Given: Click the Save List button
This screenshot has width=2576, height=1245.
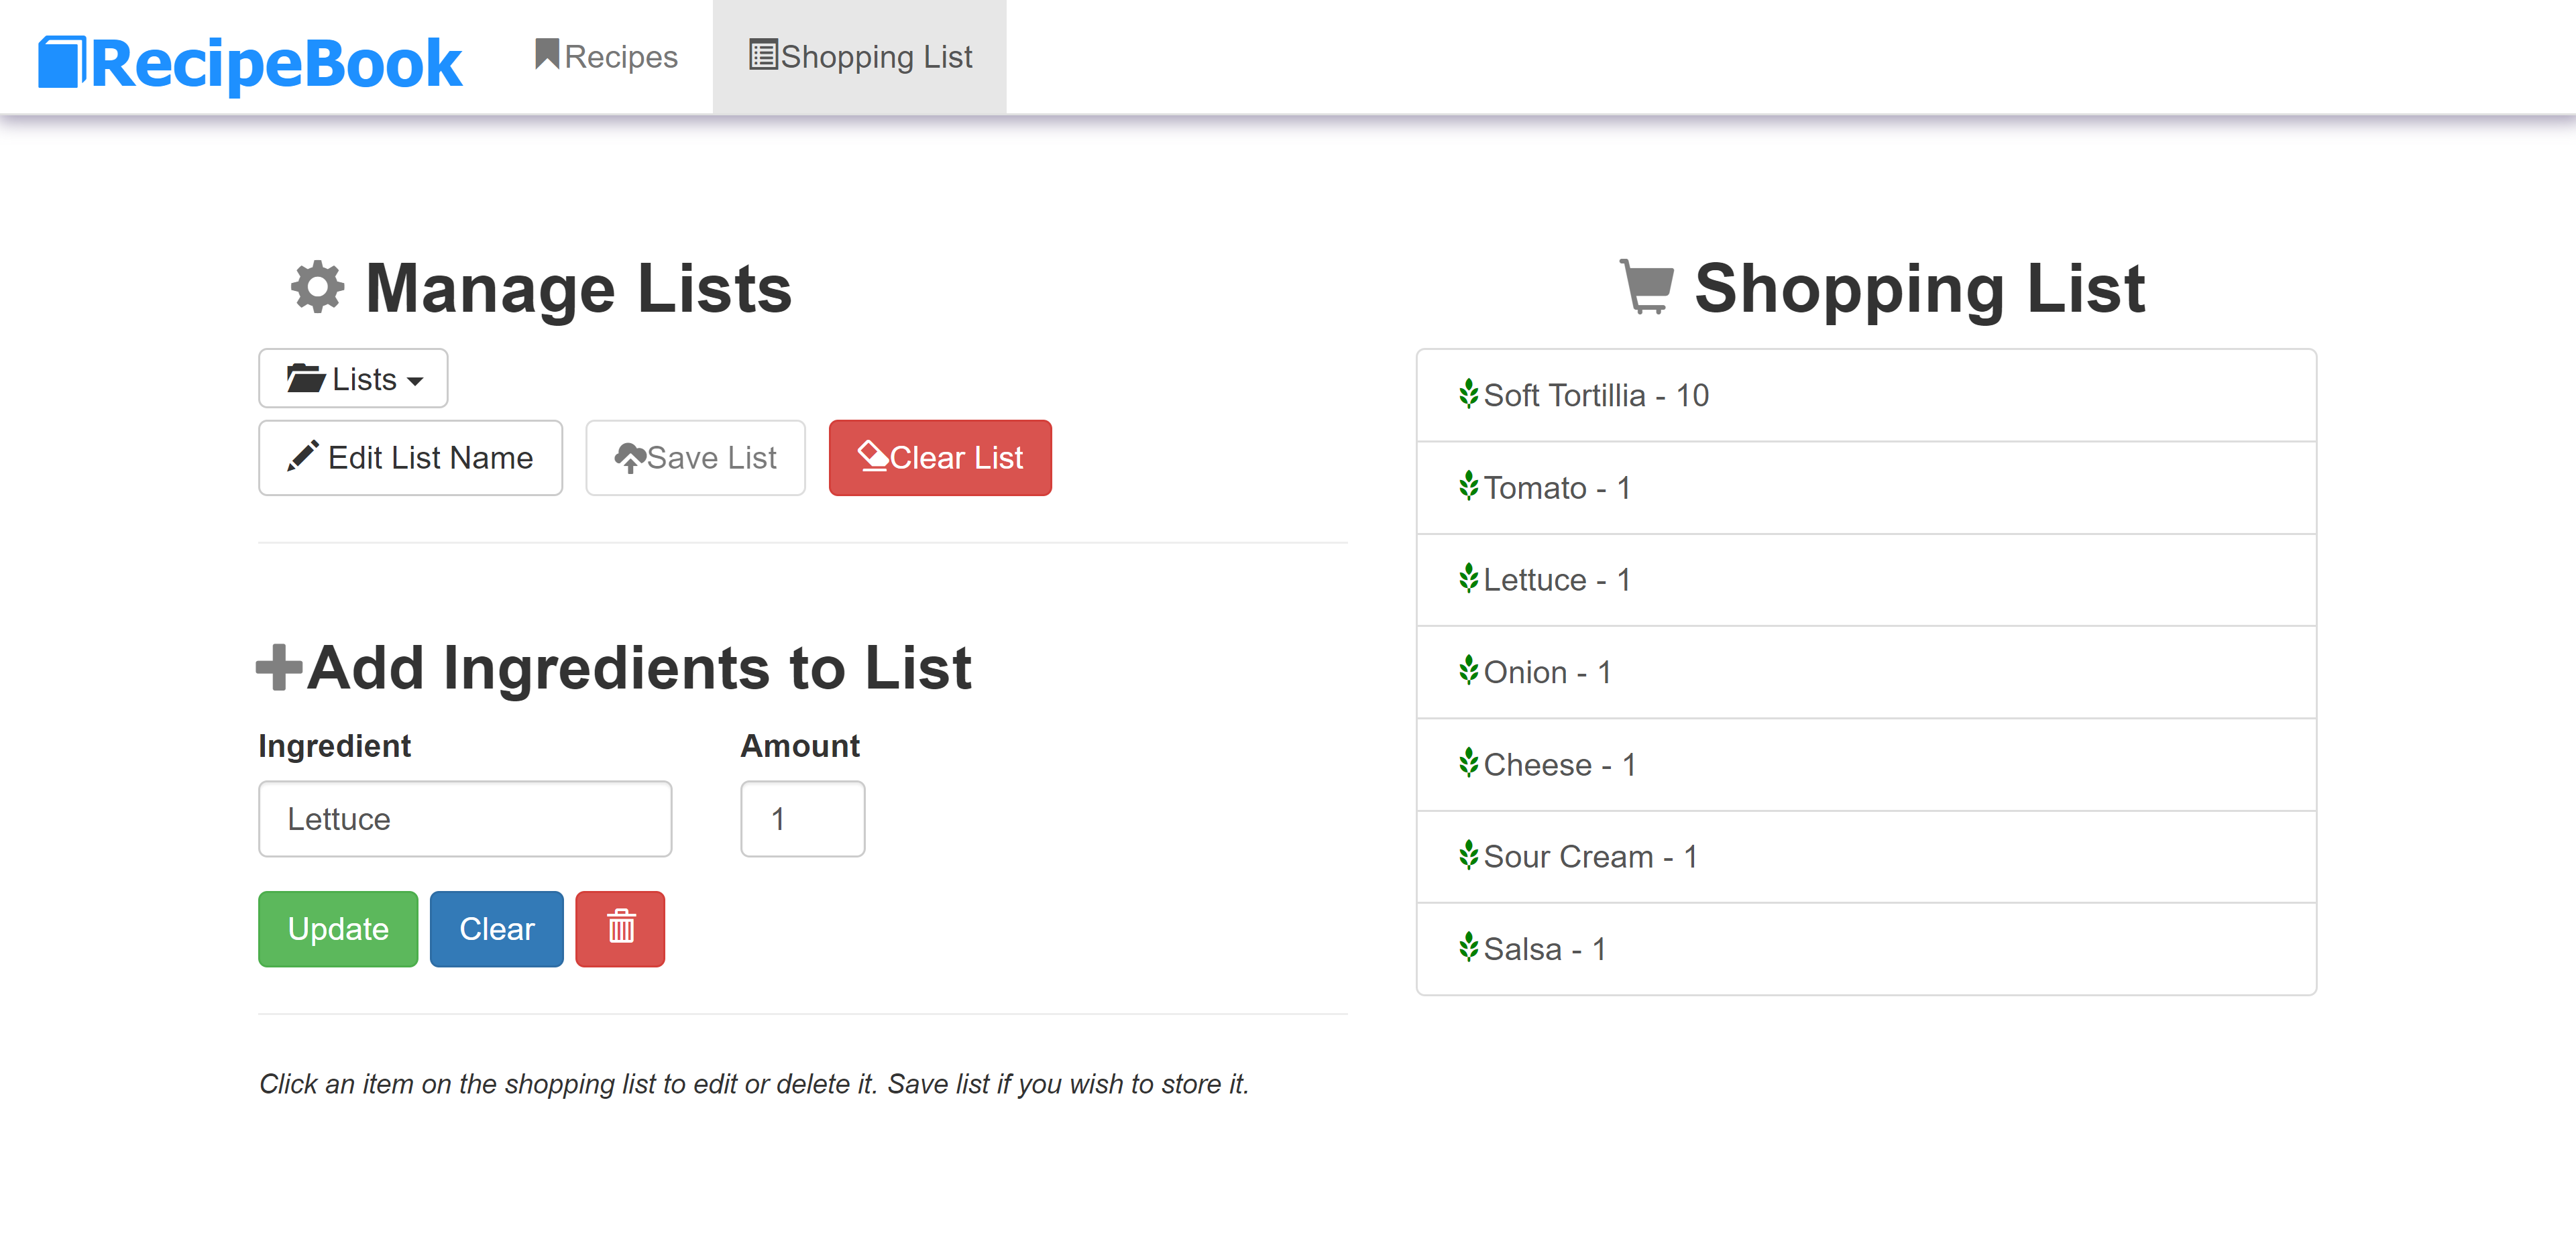Looking at the screenshot, I should [x=695, y=457].
